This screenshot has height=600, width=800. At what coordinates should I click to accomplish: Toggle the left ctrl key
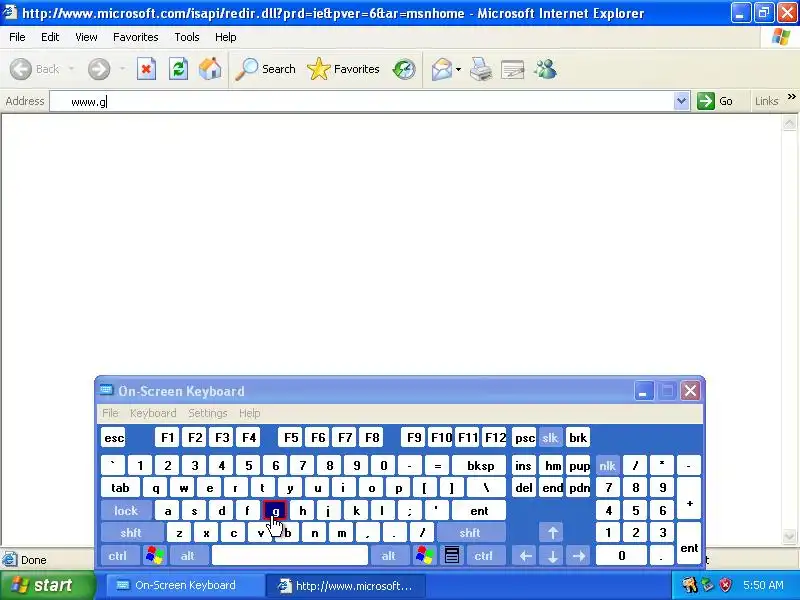point(118,556)
